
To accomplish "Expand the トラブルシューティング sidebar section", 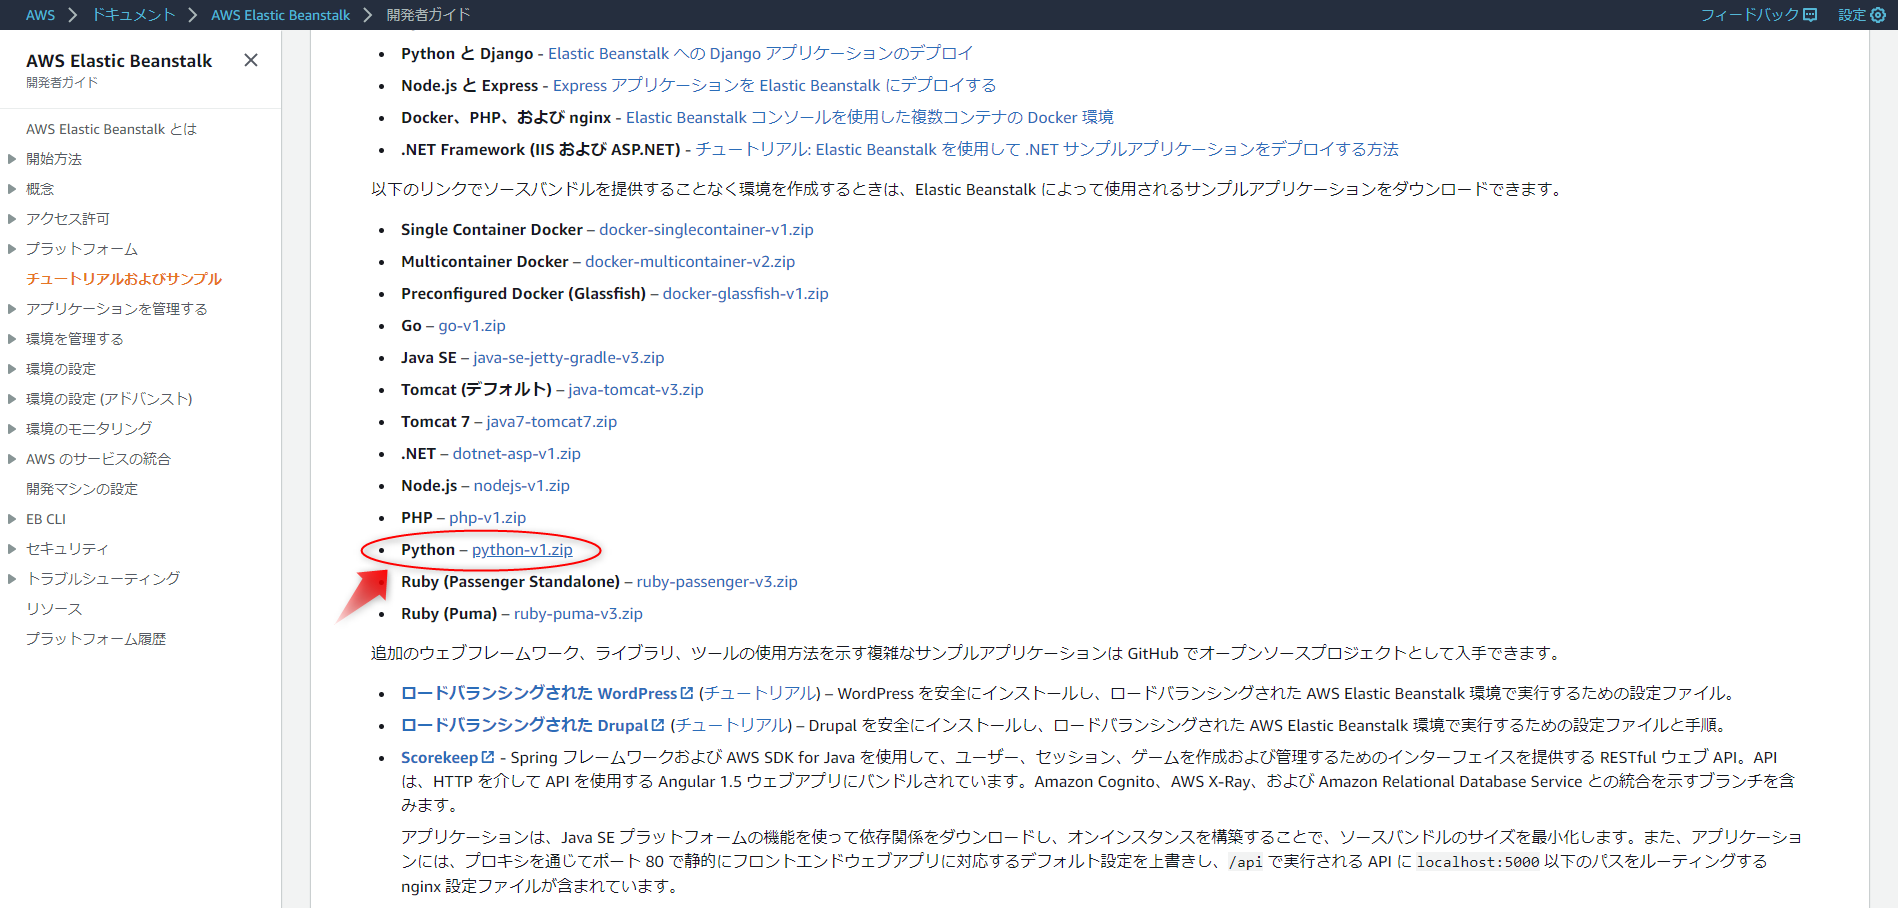I will (x=12, y=579).
